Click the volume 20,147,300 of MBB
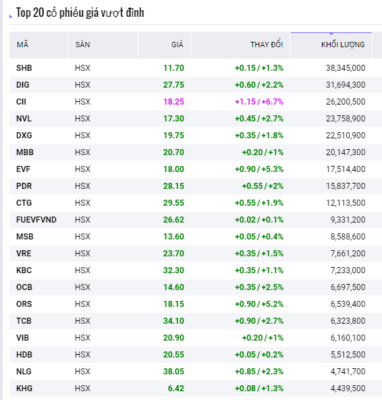Image resolution: width=382 pixels, height=400 pixels. [346, 152]
